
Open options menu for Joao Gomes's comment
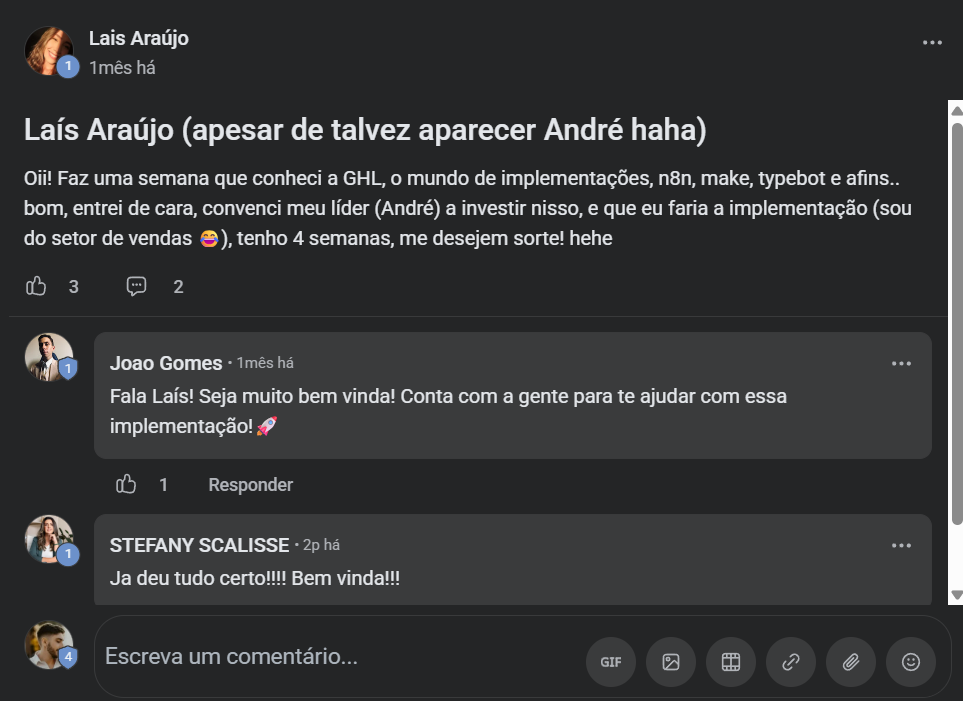pos(901,363)
